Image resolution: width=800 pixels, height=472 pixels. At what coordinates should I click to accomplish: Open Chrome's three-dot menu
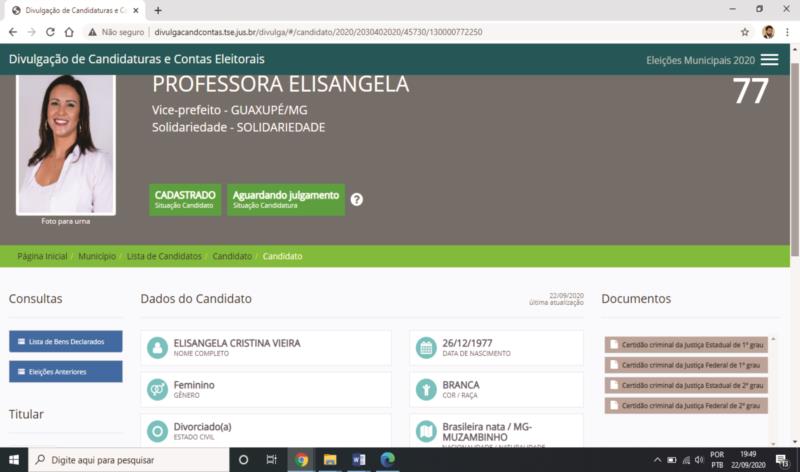pyautogui.click(x=787, y=32)
